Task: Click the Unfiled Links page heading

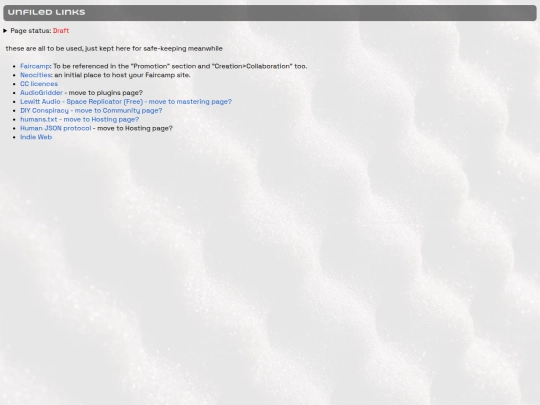Action: (x=46, y=12)
